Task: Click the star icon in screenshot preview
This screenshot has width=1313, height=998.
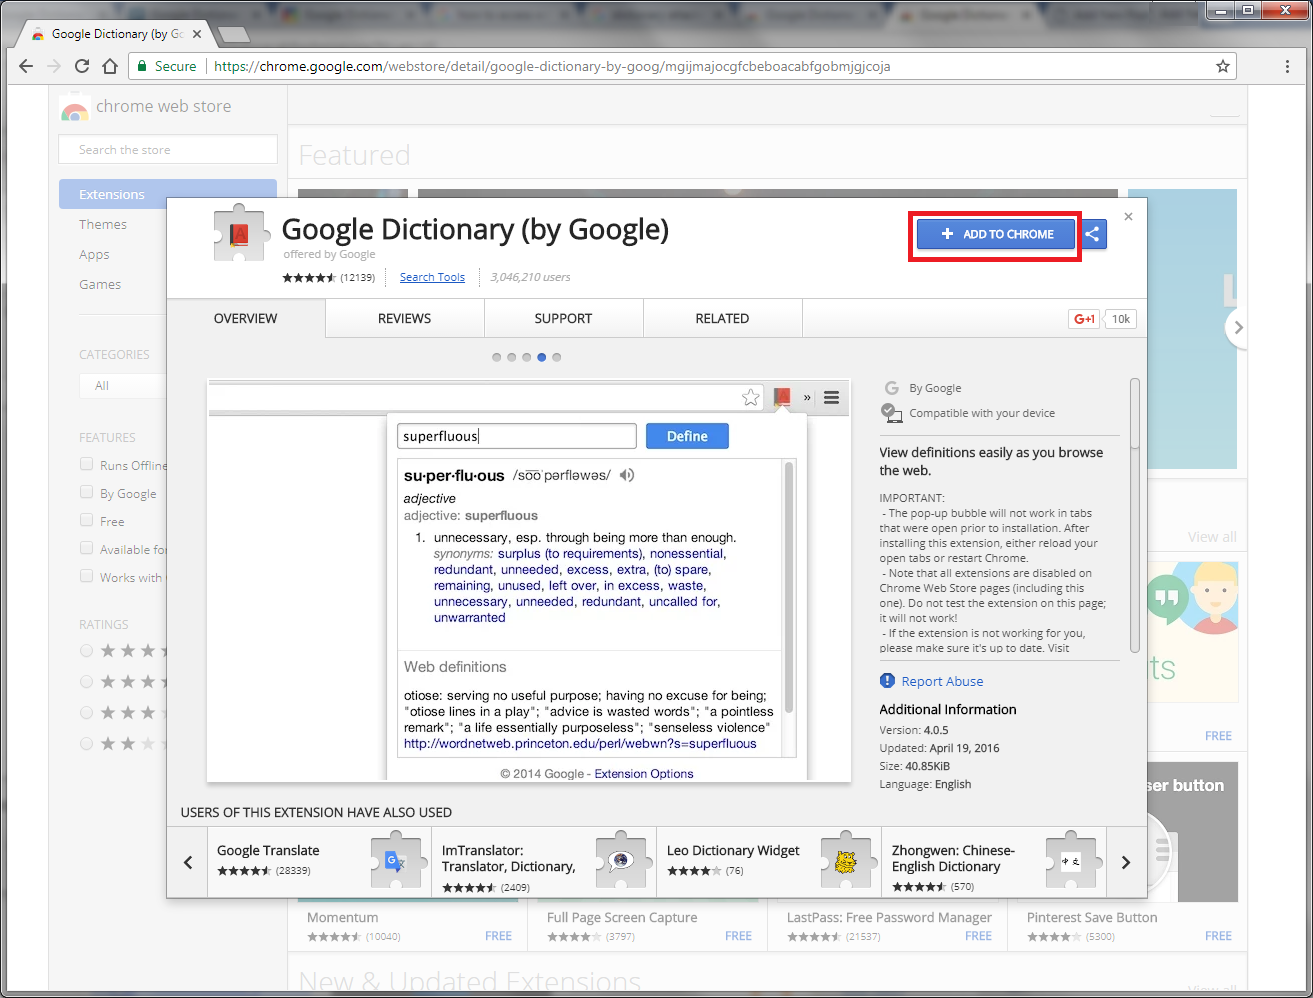Action: click(751, 398)
